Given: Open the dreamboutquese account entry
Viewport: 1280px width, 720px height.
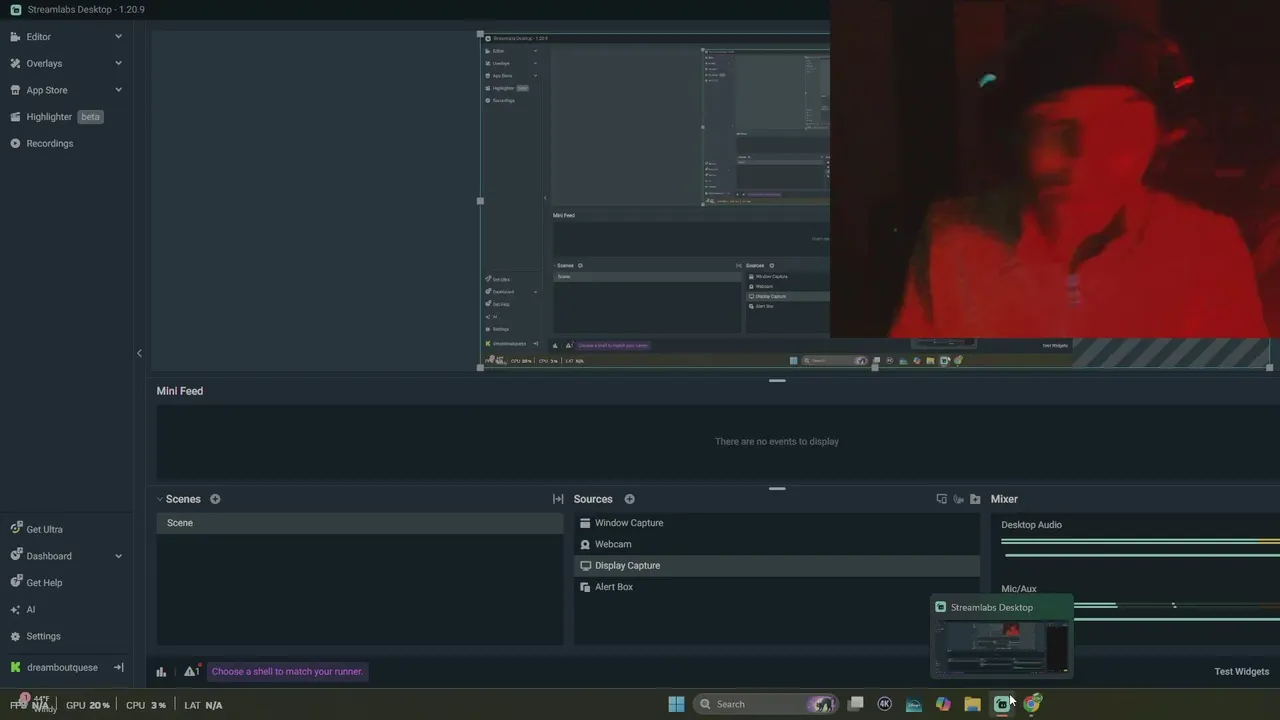Looking at the screenshot, I should coord(62,667).
